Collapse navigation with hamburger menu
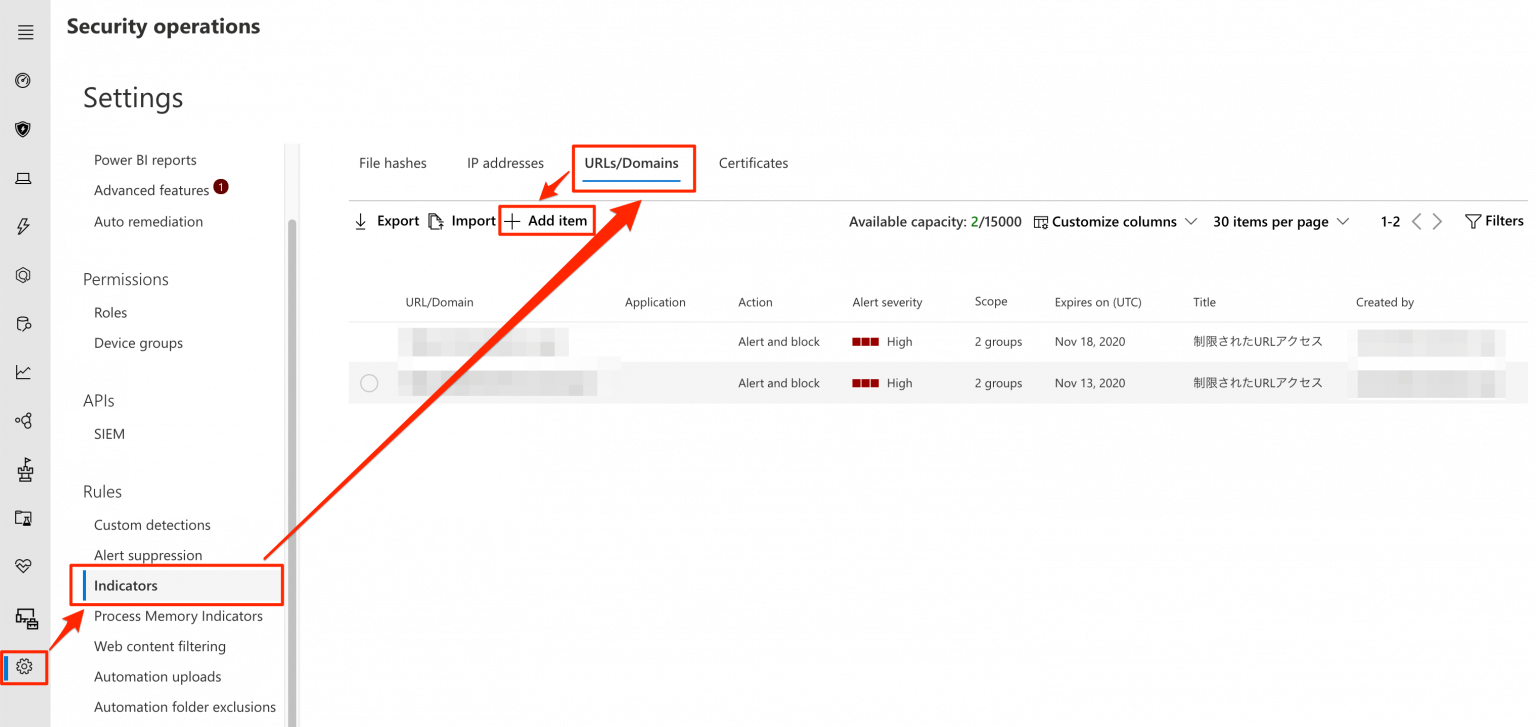This screenshot has width=1536, height=727. 25,31
